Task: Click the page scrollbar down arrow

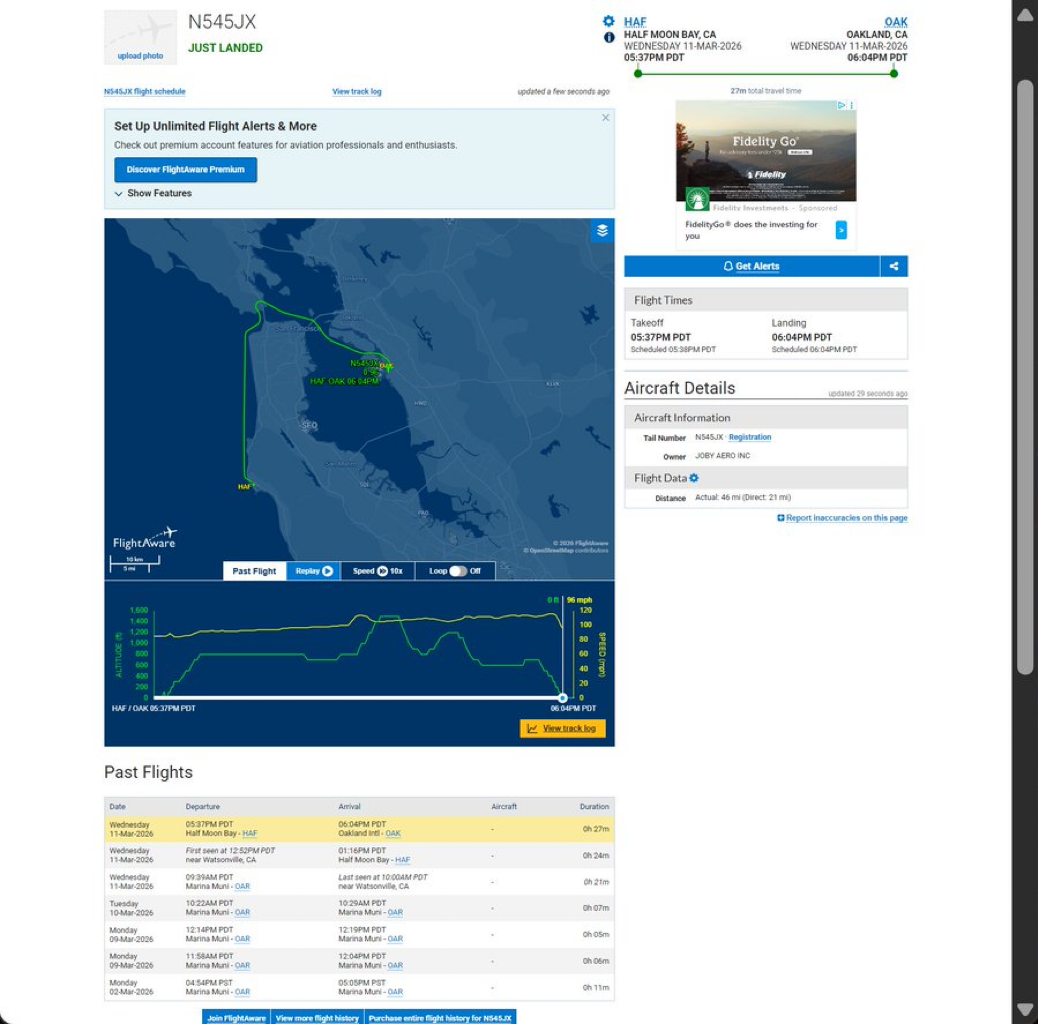Action: coord(1025,1009)
